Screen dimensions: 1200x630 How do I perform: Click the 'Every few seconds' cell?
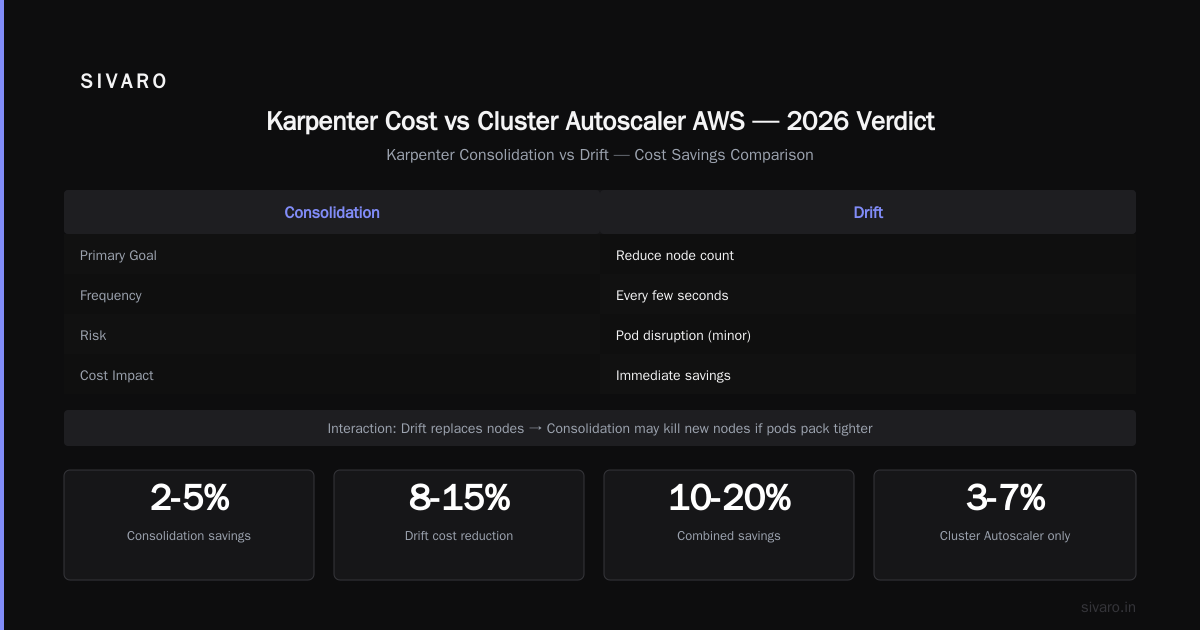click(x=672, y=295)
